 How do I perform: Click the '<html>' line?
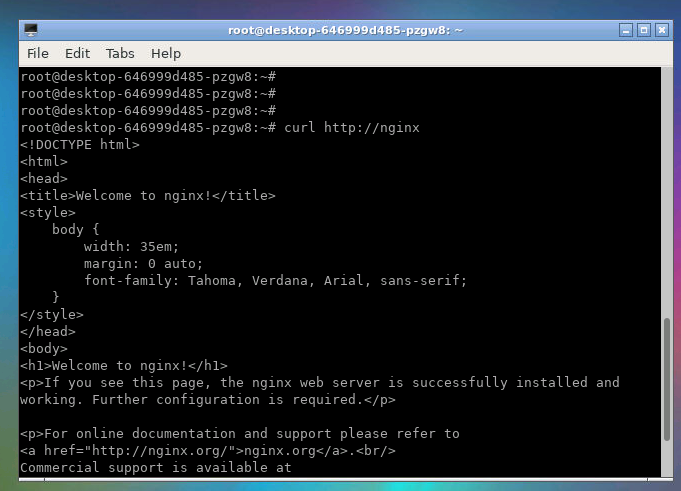[44, 161]
